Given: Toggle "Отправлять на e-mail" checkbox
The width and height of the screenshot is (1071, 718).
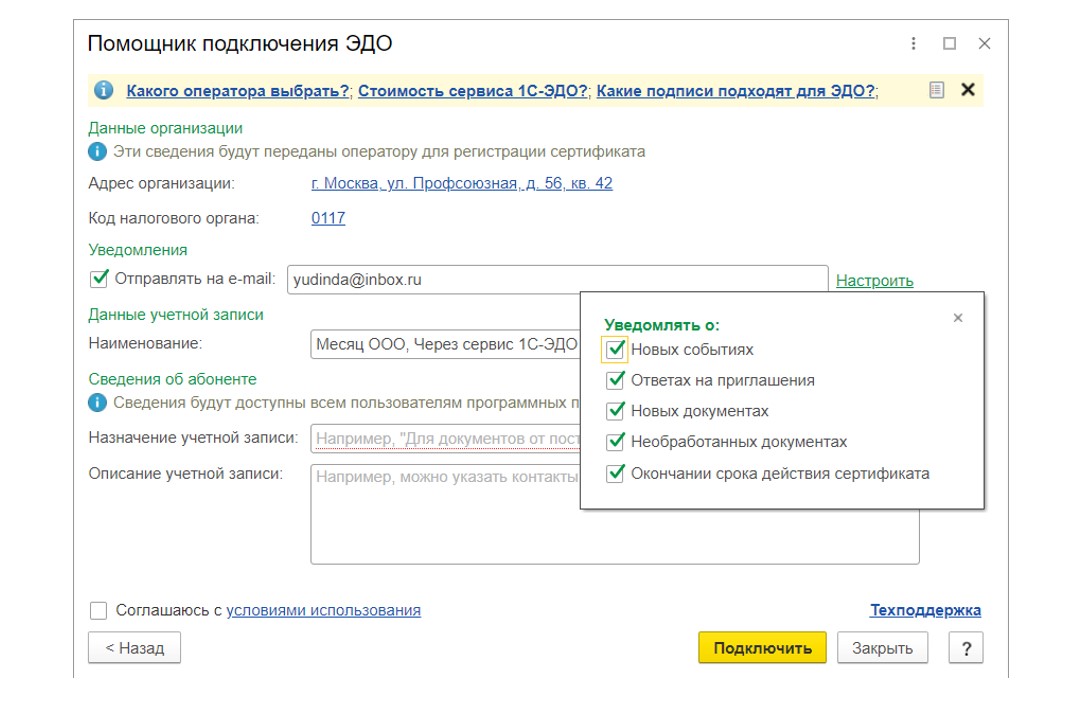Looking at the screenshot, I should [x=99, y=279].
